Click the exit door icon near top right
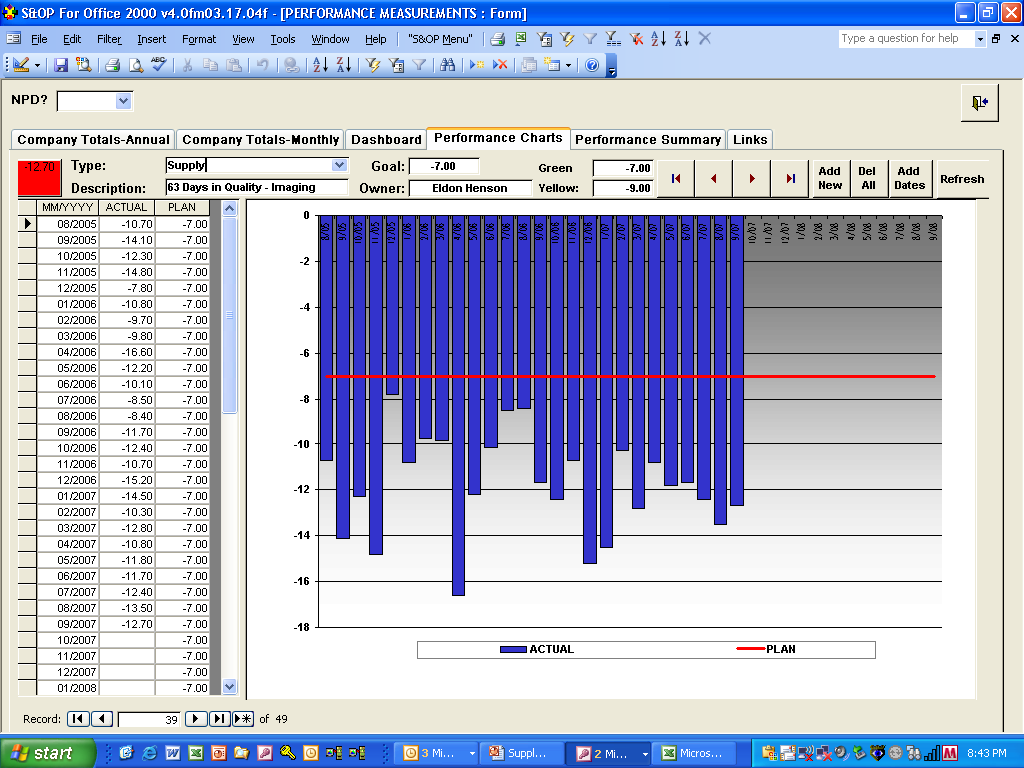The width and height of the screenshot is (1024, 768). pyautogui.click(x=979, y=103)
